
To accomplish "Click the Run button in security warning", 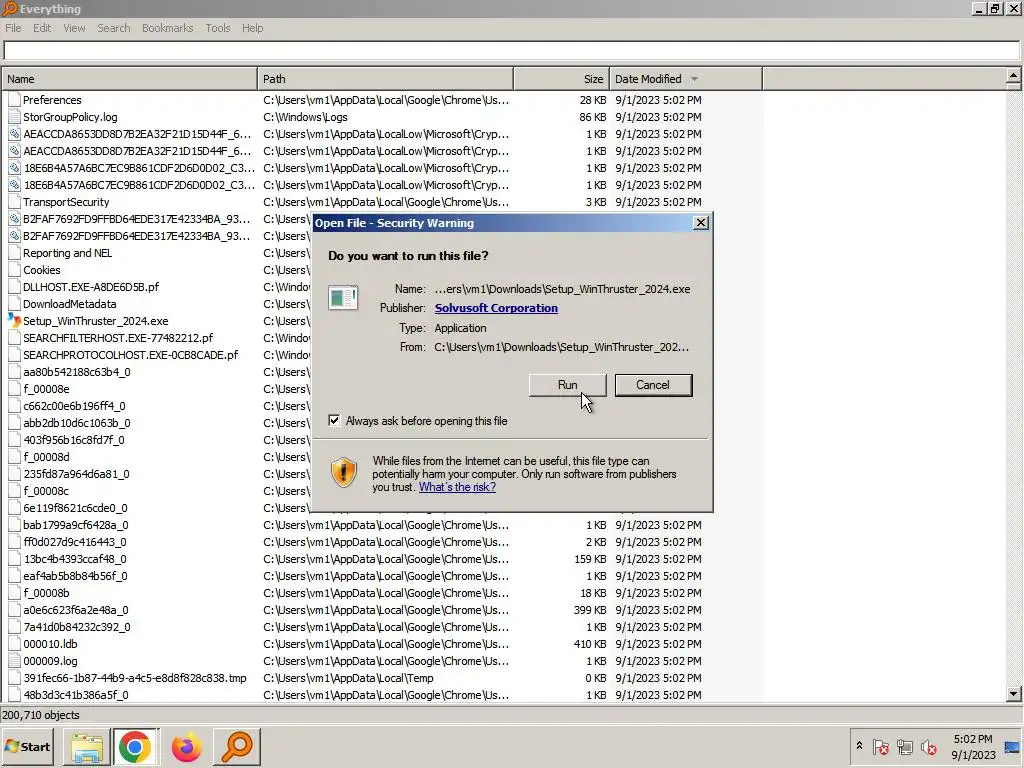I will point(568,385).
